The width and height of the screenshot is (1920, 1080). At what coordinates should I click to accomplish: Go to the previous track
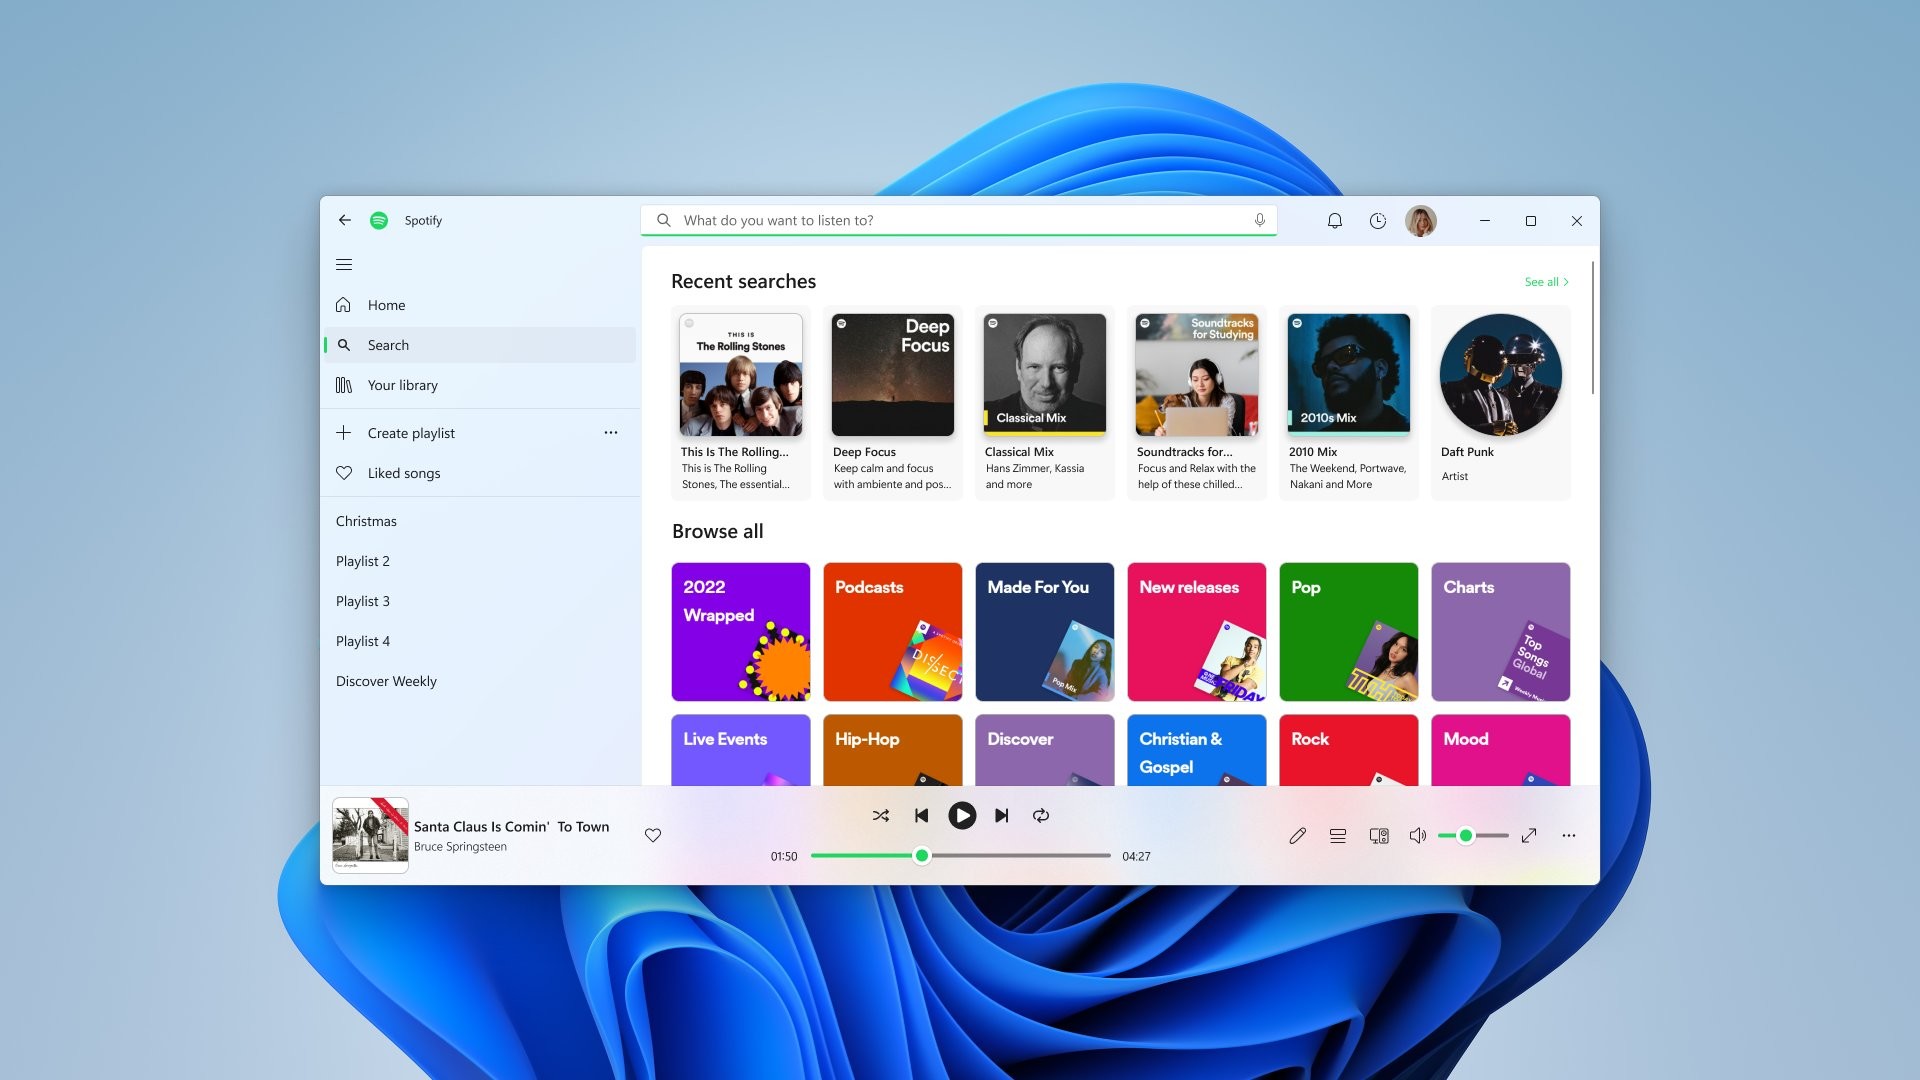921,816
